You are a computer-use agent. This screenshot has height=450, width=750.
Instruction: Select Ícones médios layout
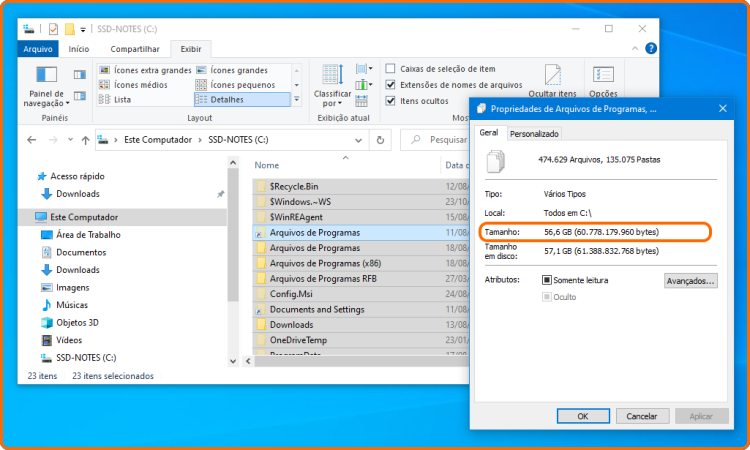click(x=133, y=85)
